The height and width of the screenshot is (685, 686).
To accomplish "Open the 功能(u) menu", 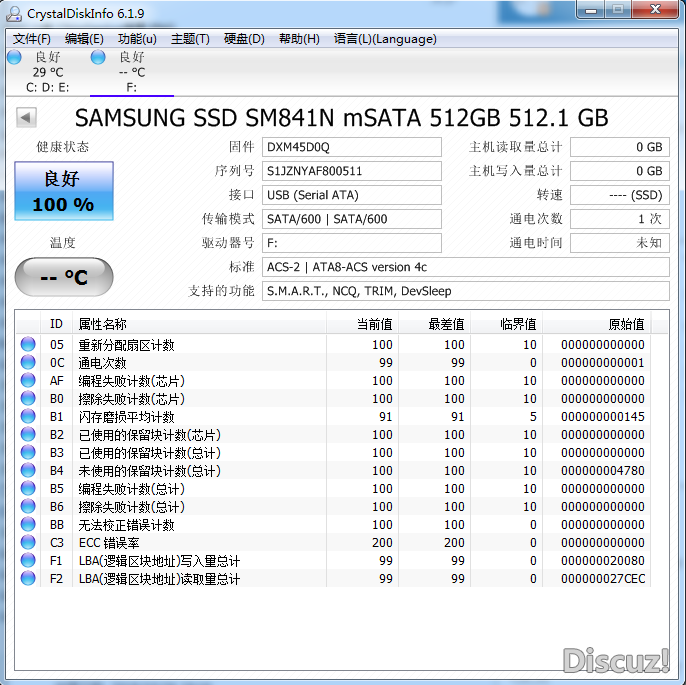I will click(137, 39).
